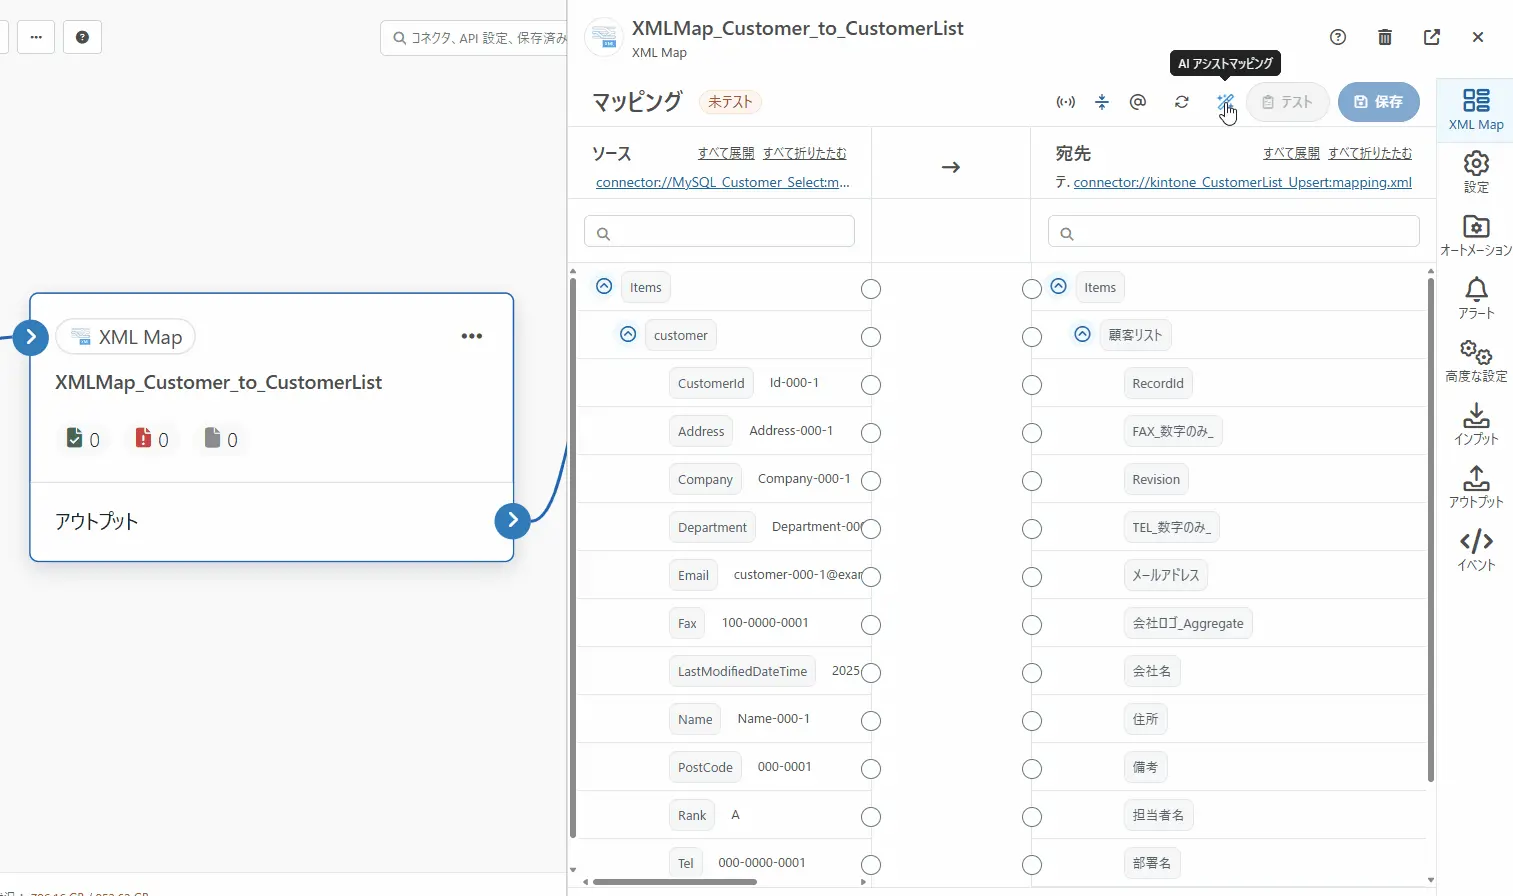Click the ellipsis button on canvas toolbar
This screenshot has width=1513, height=896.
point(36,37)
